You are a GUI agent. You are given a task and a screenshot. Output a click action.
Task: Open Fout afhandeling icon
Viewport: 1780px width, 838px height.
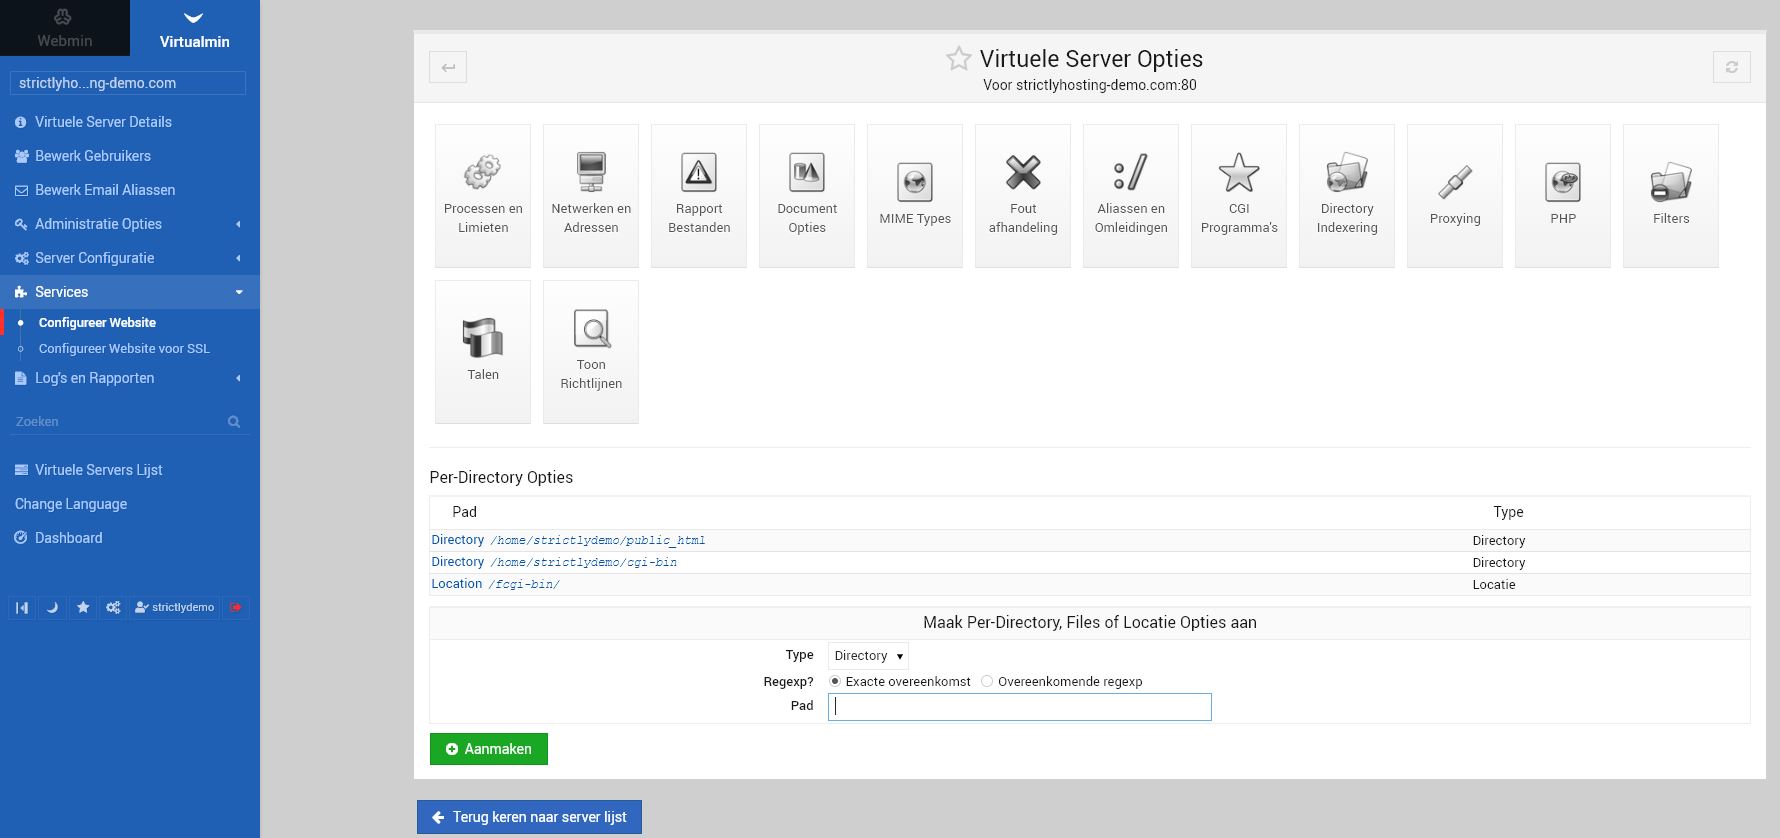click(x=1023, y=196)
